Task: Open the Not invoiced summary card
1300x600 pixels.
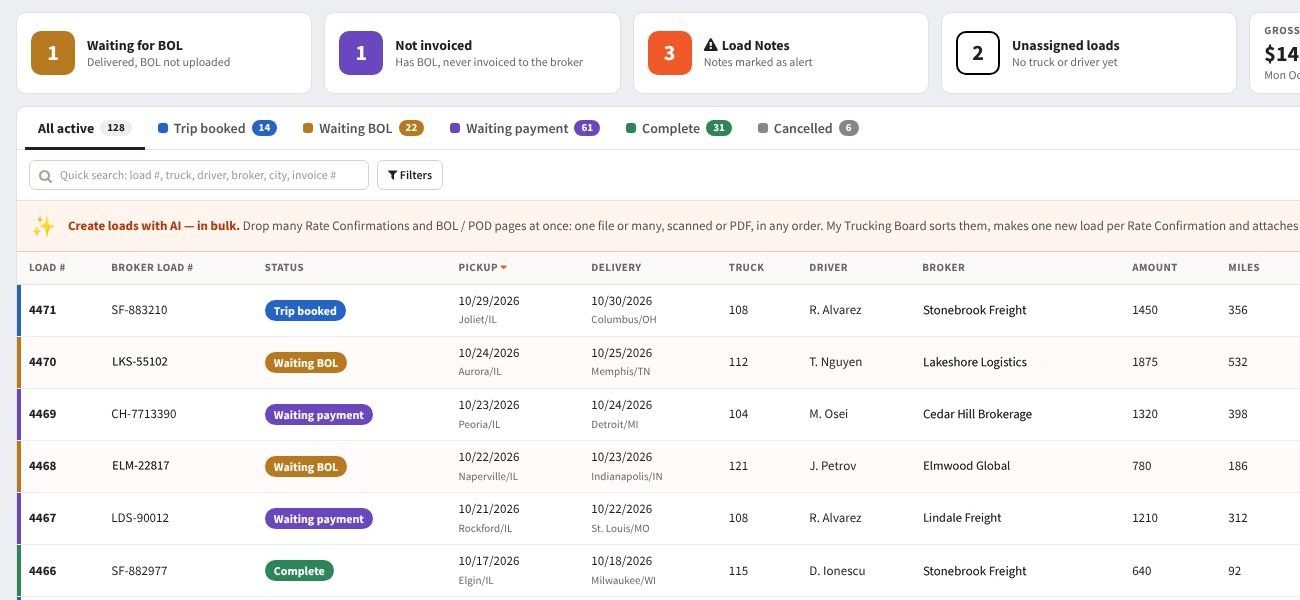Action: click(472, 53)
